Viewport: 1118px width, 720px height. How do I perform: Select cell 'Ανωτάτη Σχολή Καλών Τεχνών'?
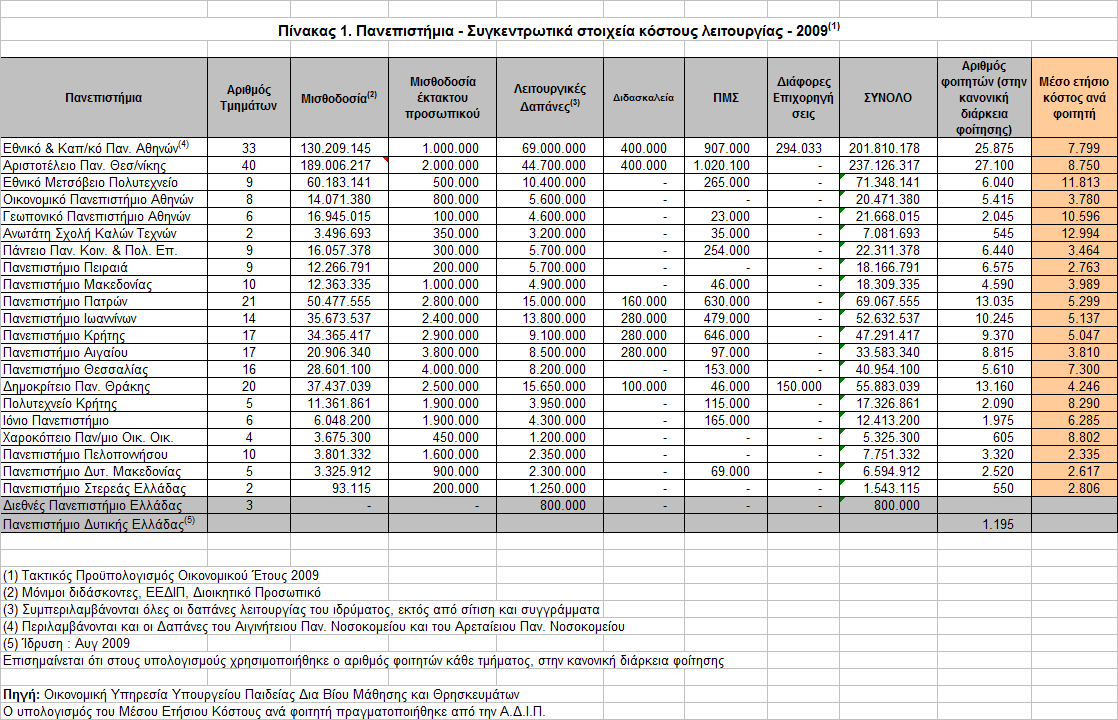tap(103, 234)
